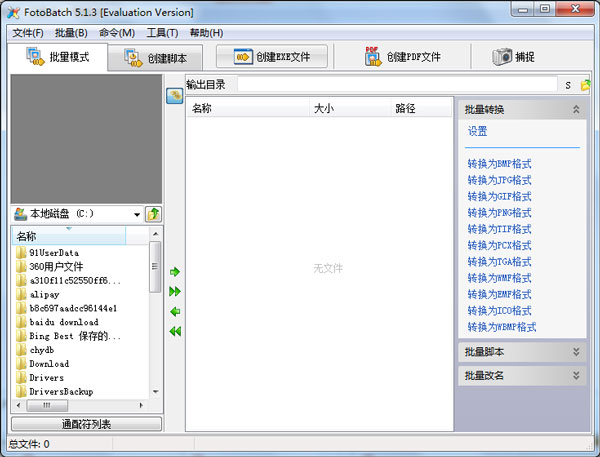This screenshot has height=457, width=600.
Task: Click the double right arrow add-all icon
Action: click(175, 292)
